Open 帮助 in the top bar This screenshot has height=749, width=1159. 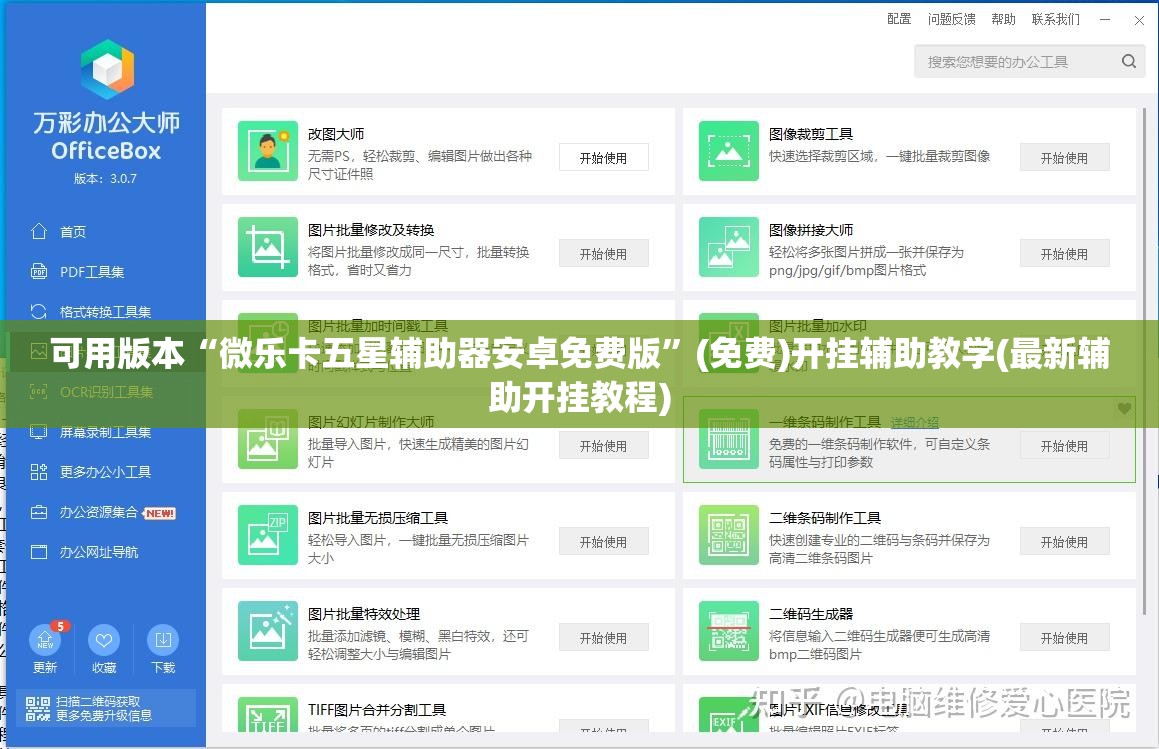pyautogui.click(x=1003, y=19)
